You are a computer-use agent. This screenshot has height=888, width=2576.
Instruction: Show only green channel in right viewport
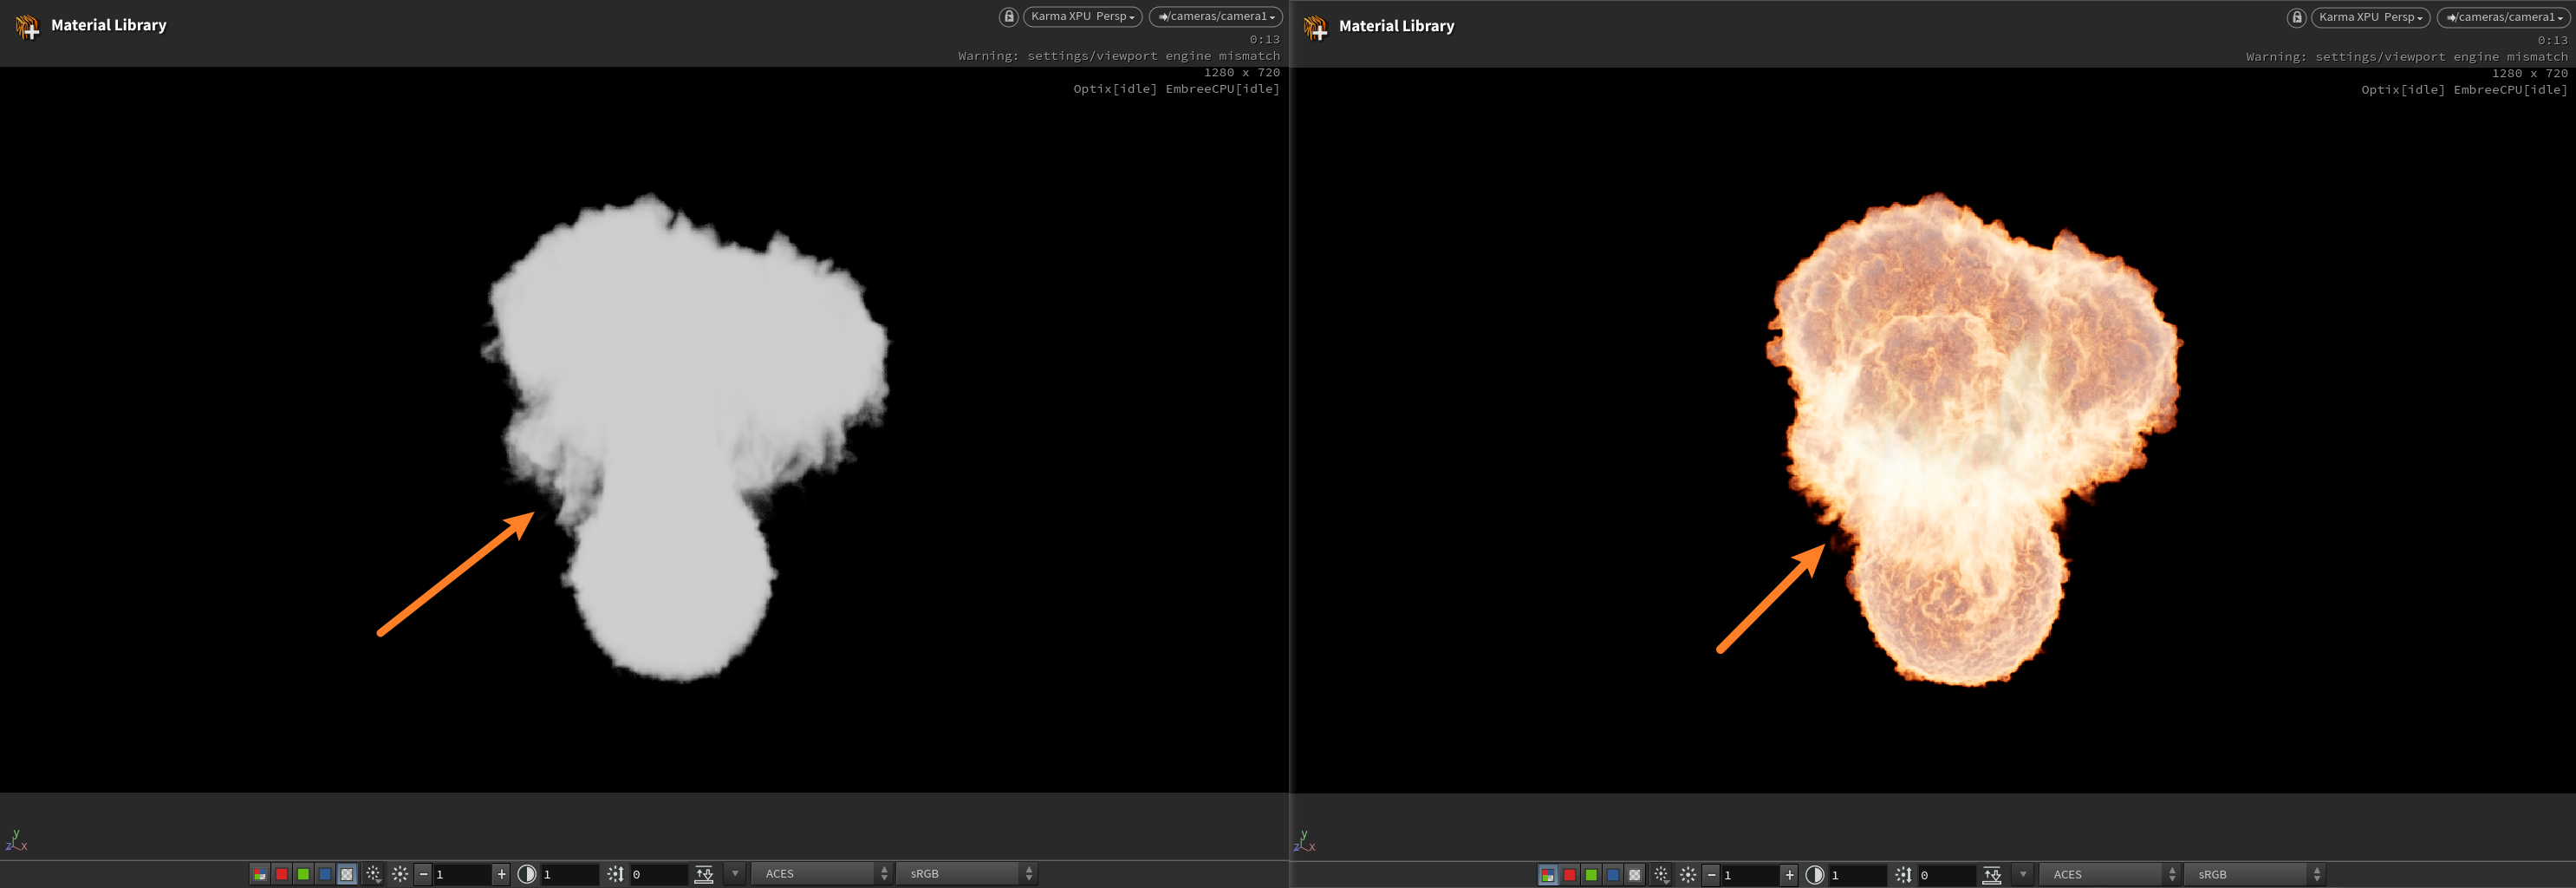click(x=1591, y=875)
